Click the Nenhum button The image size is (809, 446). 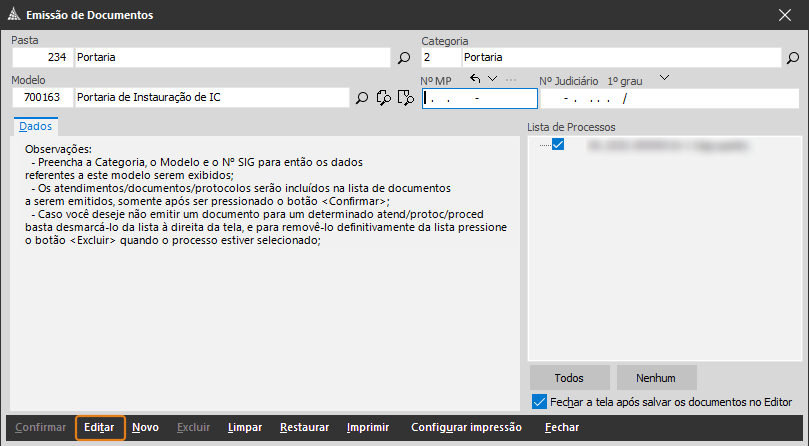click(656, 378)
